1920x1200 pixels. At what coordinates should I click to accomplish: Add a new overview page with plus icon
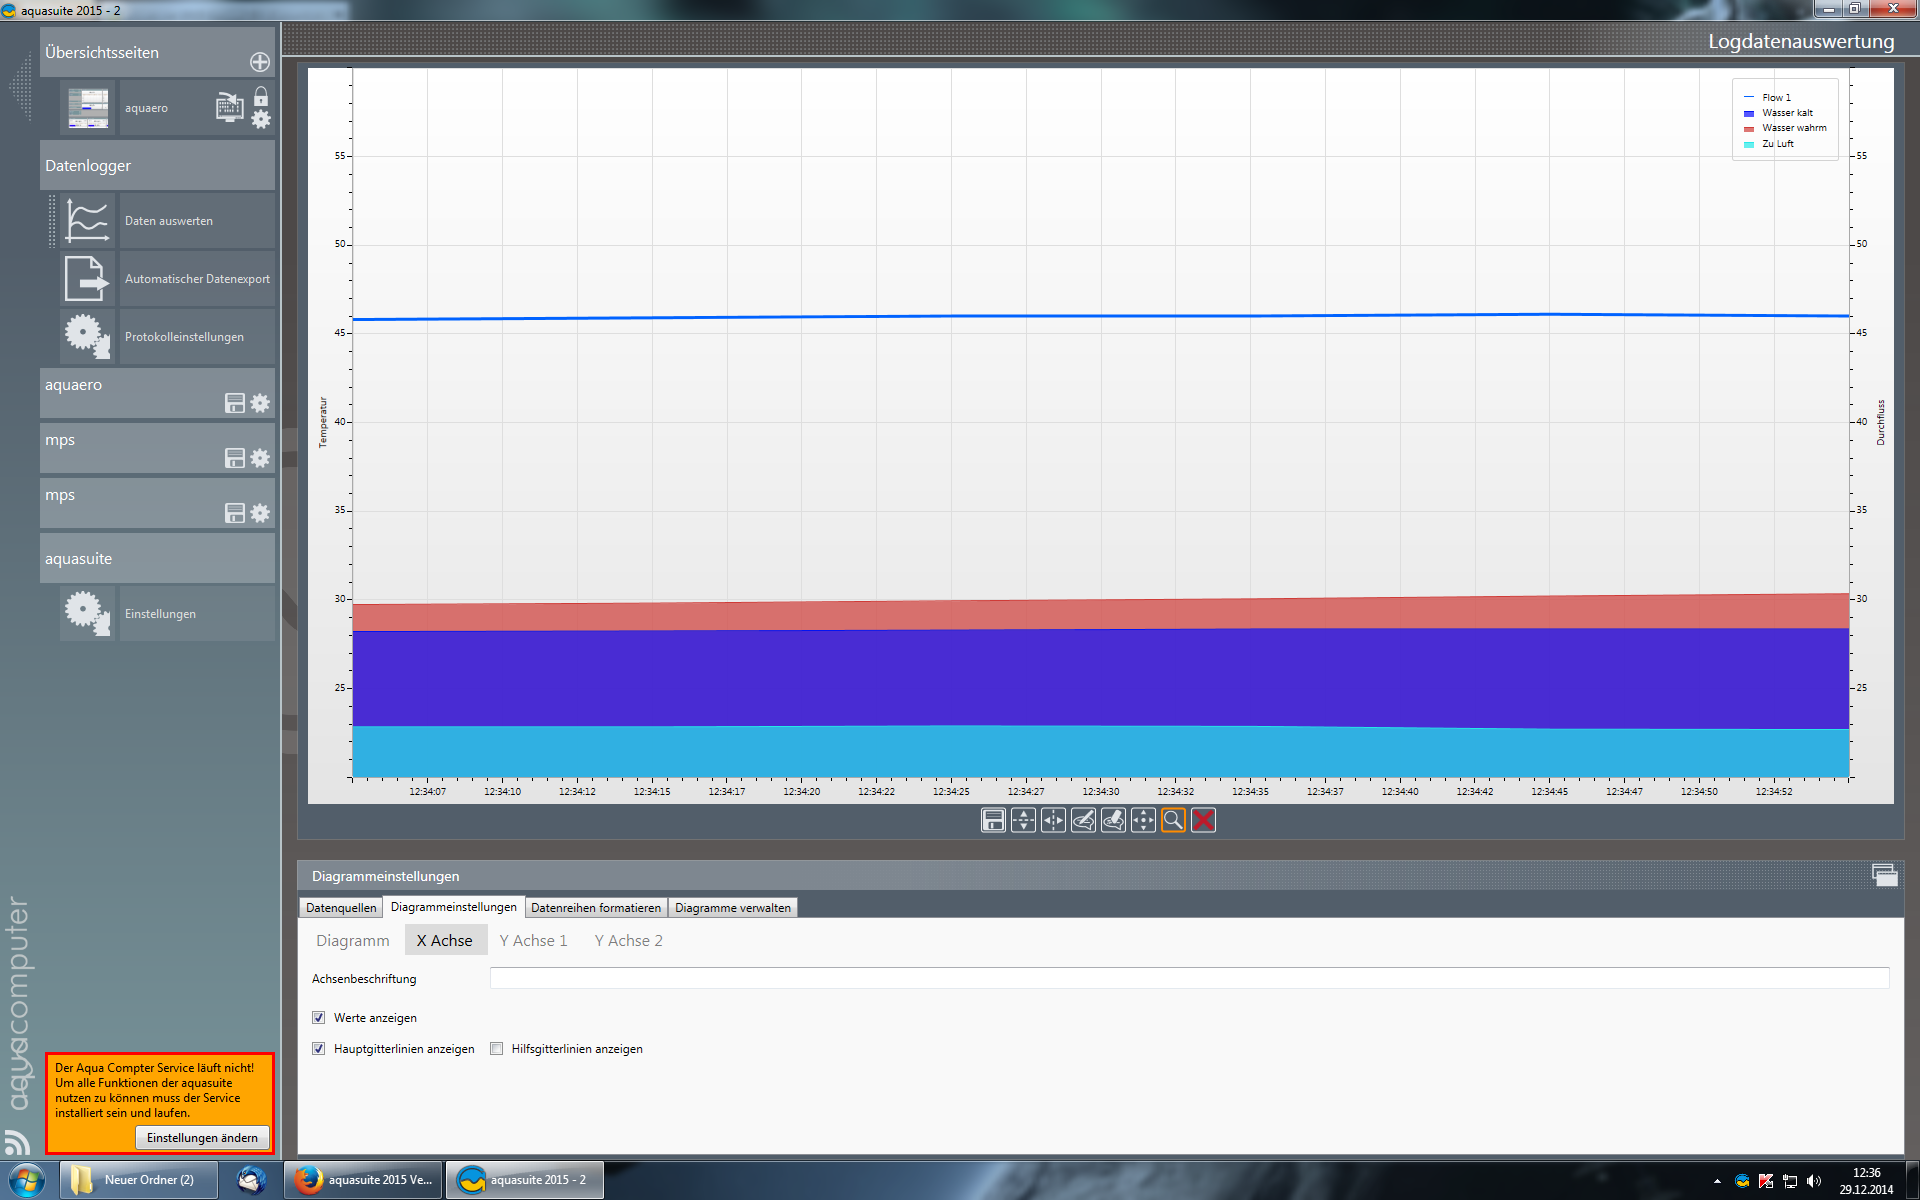click(260, 62)
